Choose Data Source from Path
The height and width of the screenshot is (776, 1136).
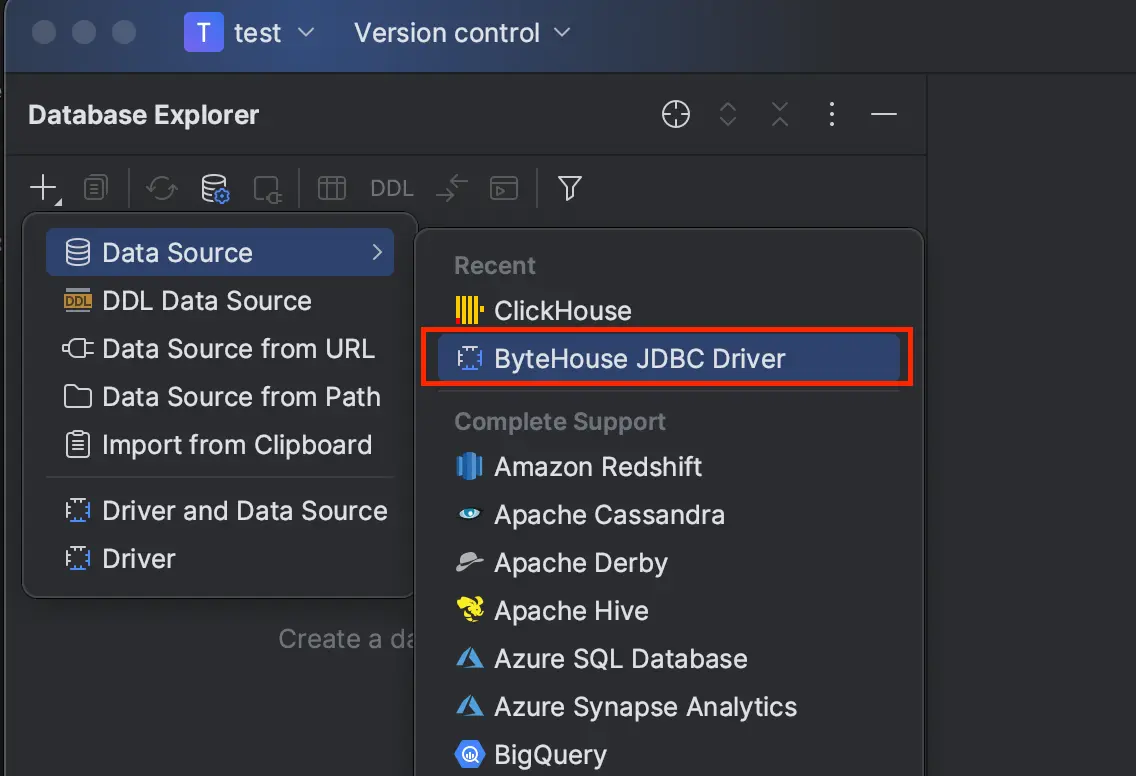coord(220,396)
